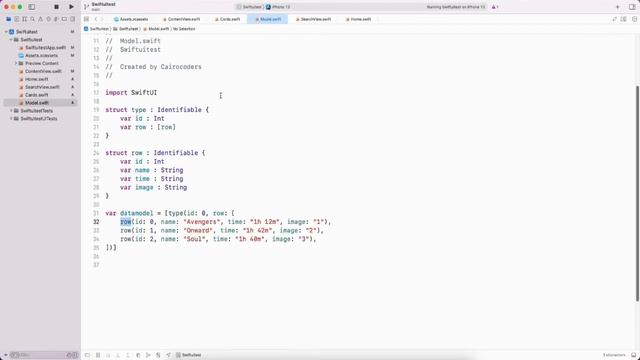Click datamodel variable on line 31

coord(136,213)
